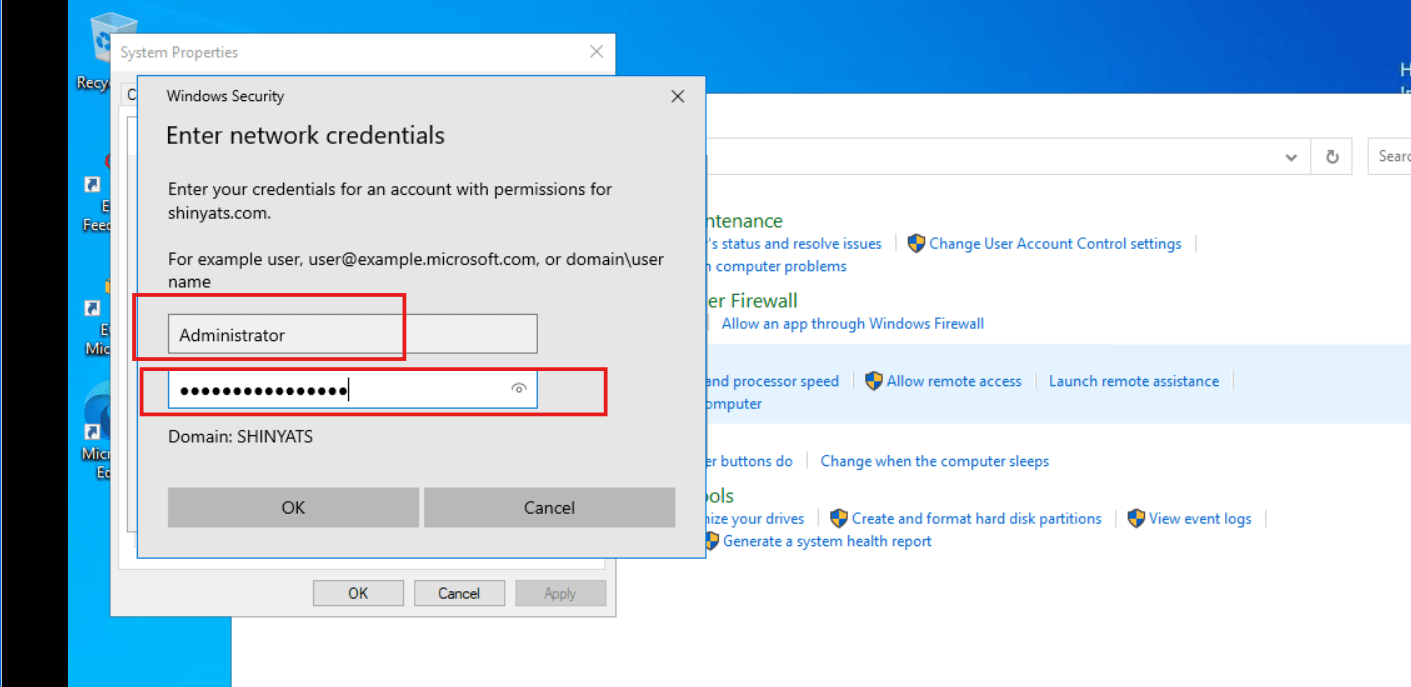Click the 'Domain: SHINYATS' text

click(240, 436)
